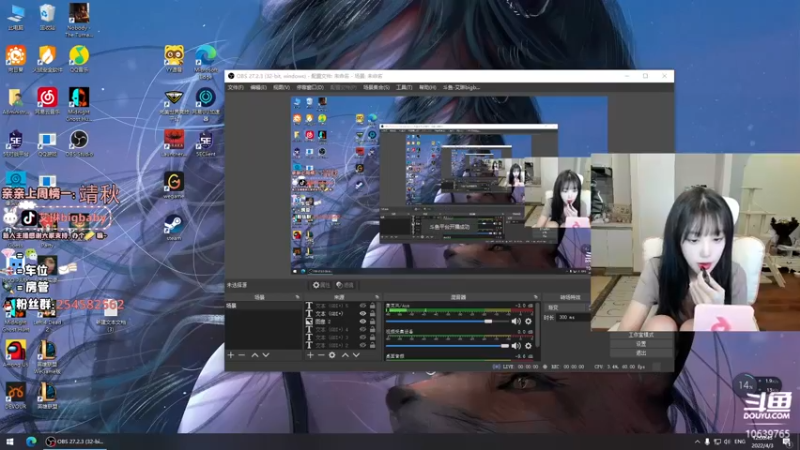This screenshot has height=450, width=800.
Task: Open the Microsoft Edge desktop shortcut
Action: [x=206, y=61]
